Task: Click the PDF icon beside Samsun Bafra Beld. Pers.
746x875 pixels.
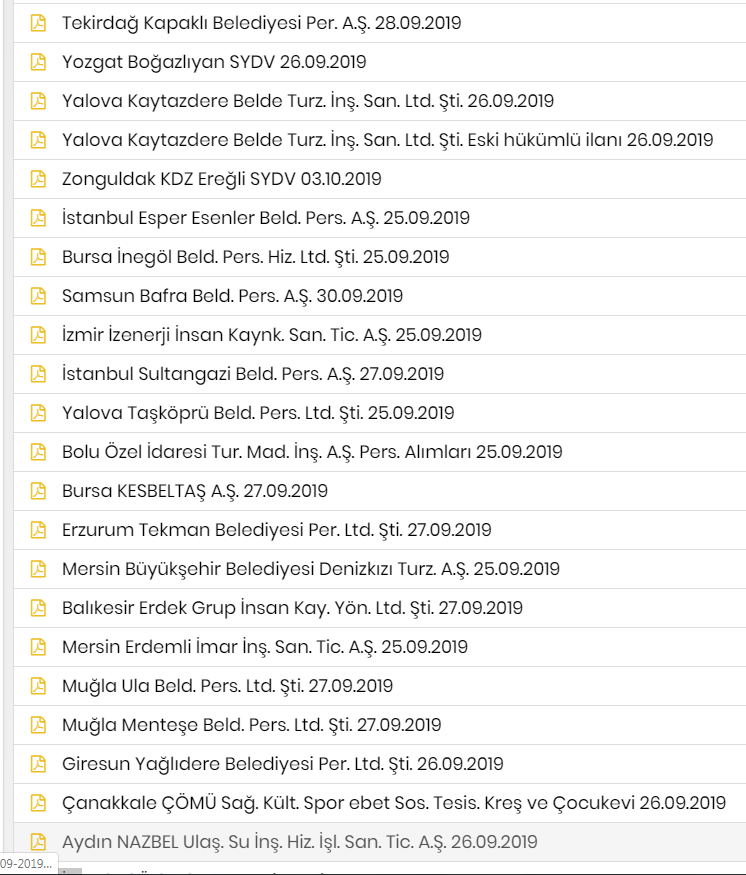Action: point(38,296)
